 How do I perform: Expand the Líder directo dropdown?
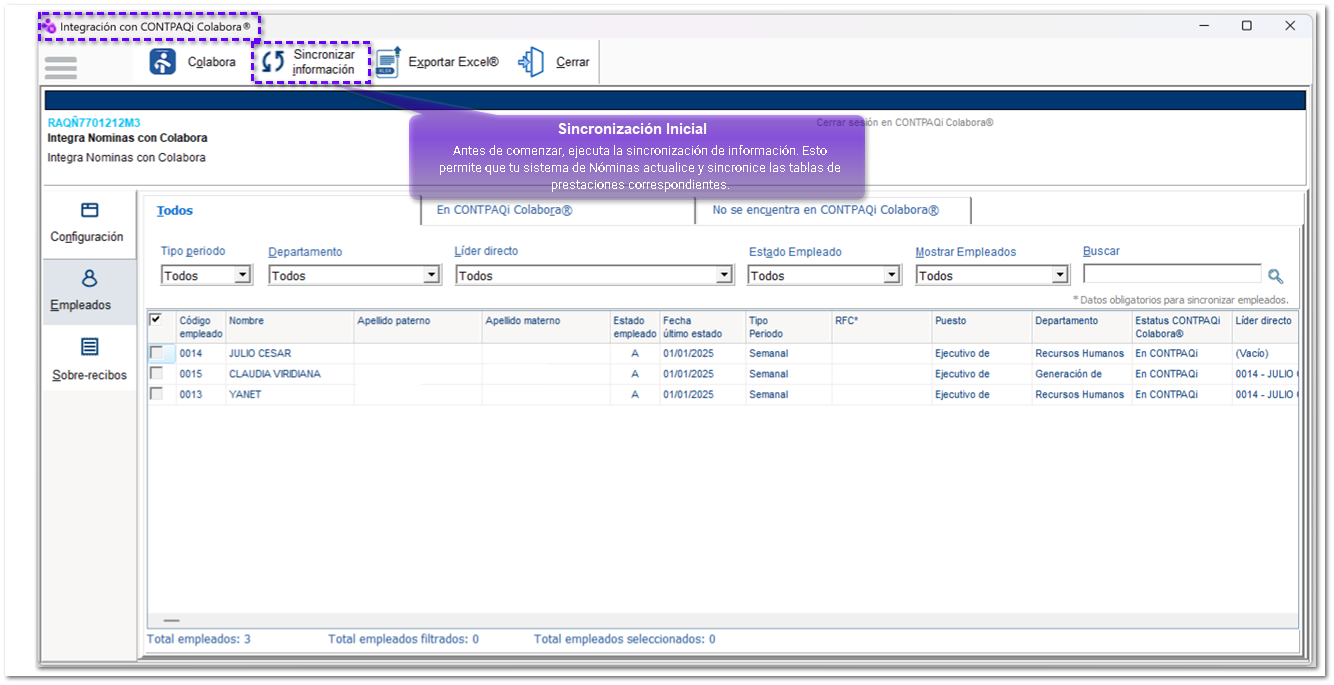pyautogui.click(x=724, y=276)
